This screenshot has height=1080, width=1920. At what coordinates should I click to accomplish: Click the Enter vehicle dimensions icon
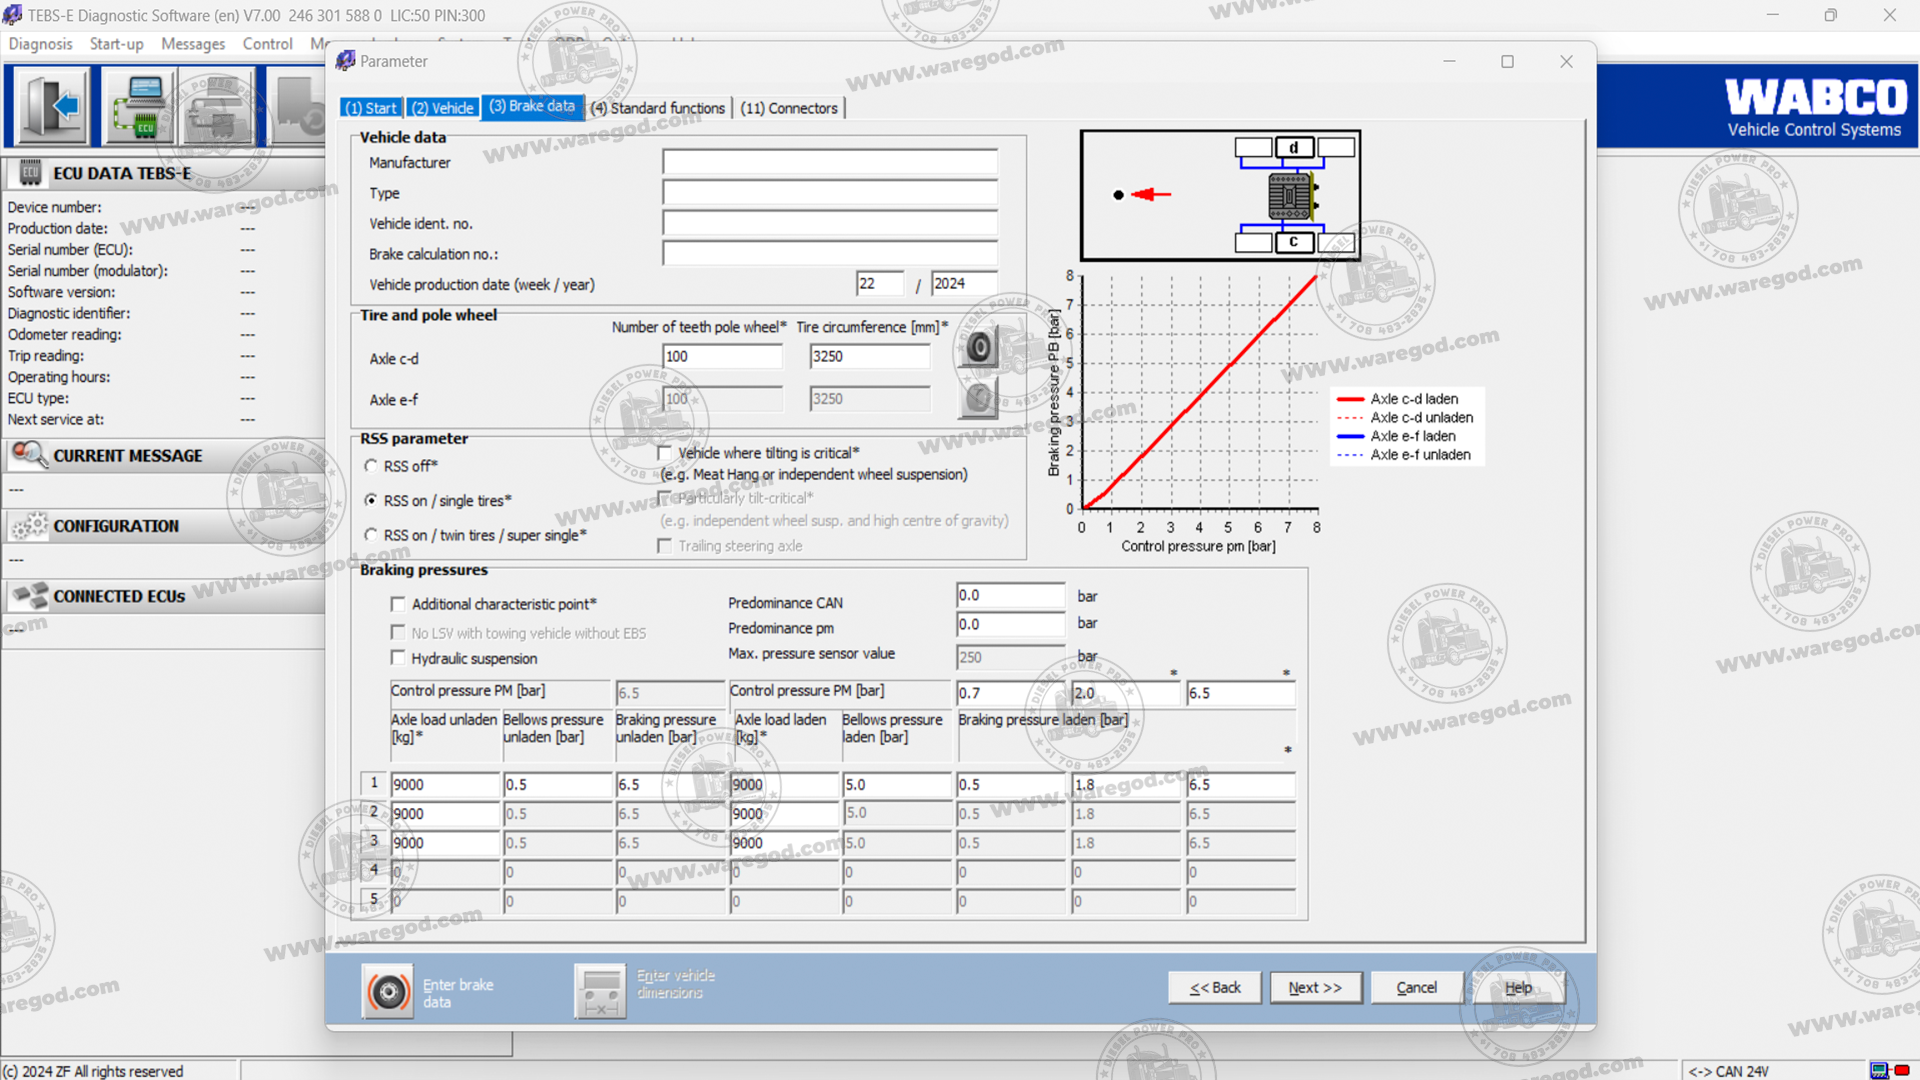click(x=601, y=991)
